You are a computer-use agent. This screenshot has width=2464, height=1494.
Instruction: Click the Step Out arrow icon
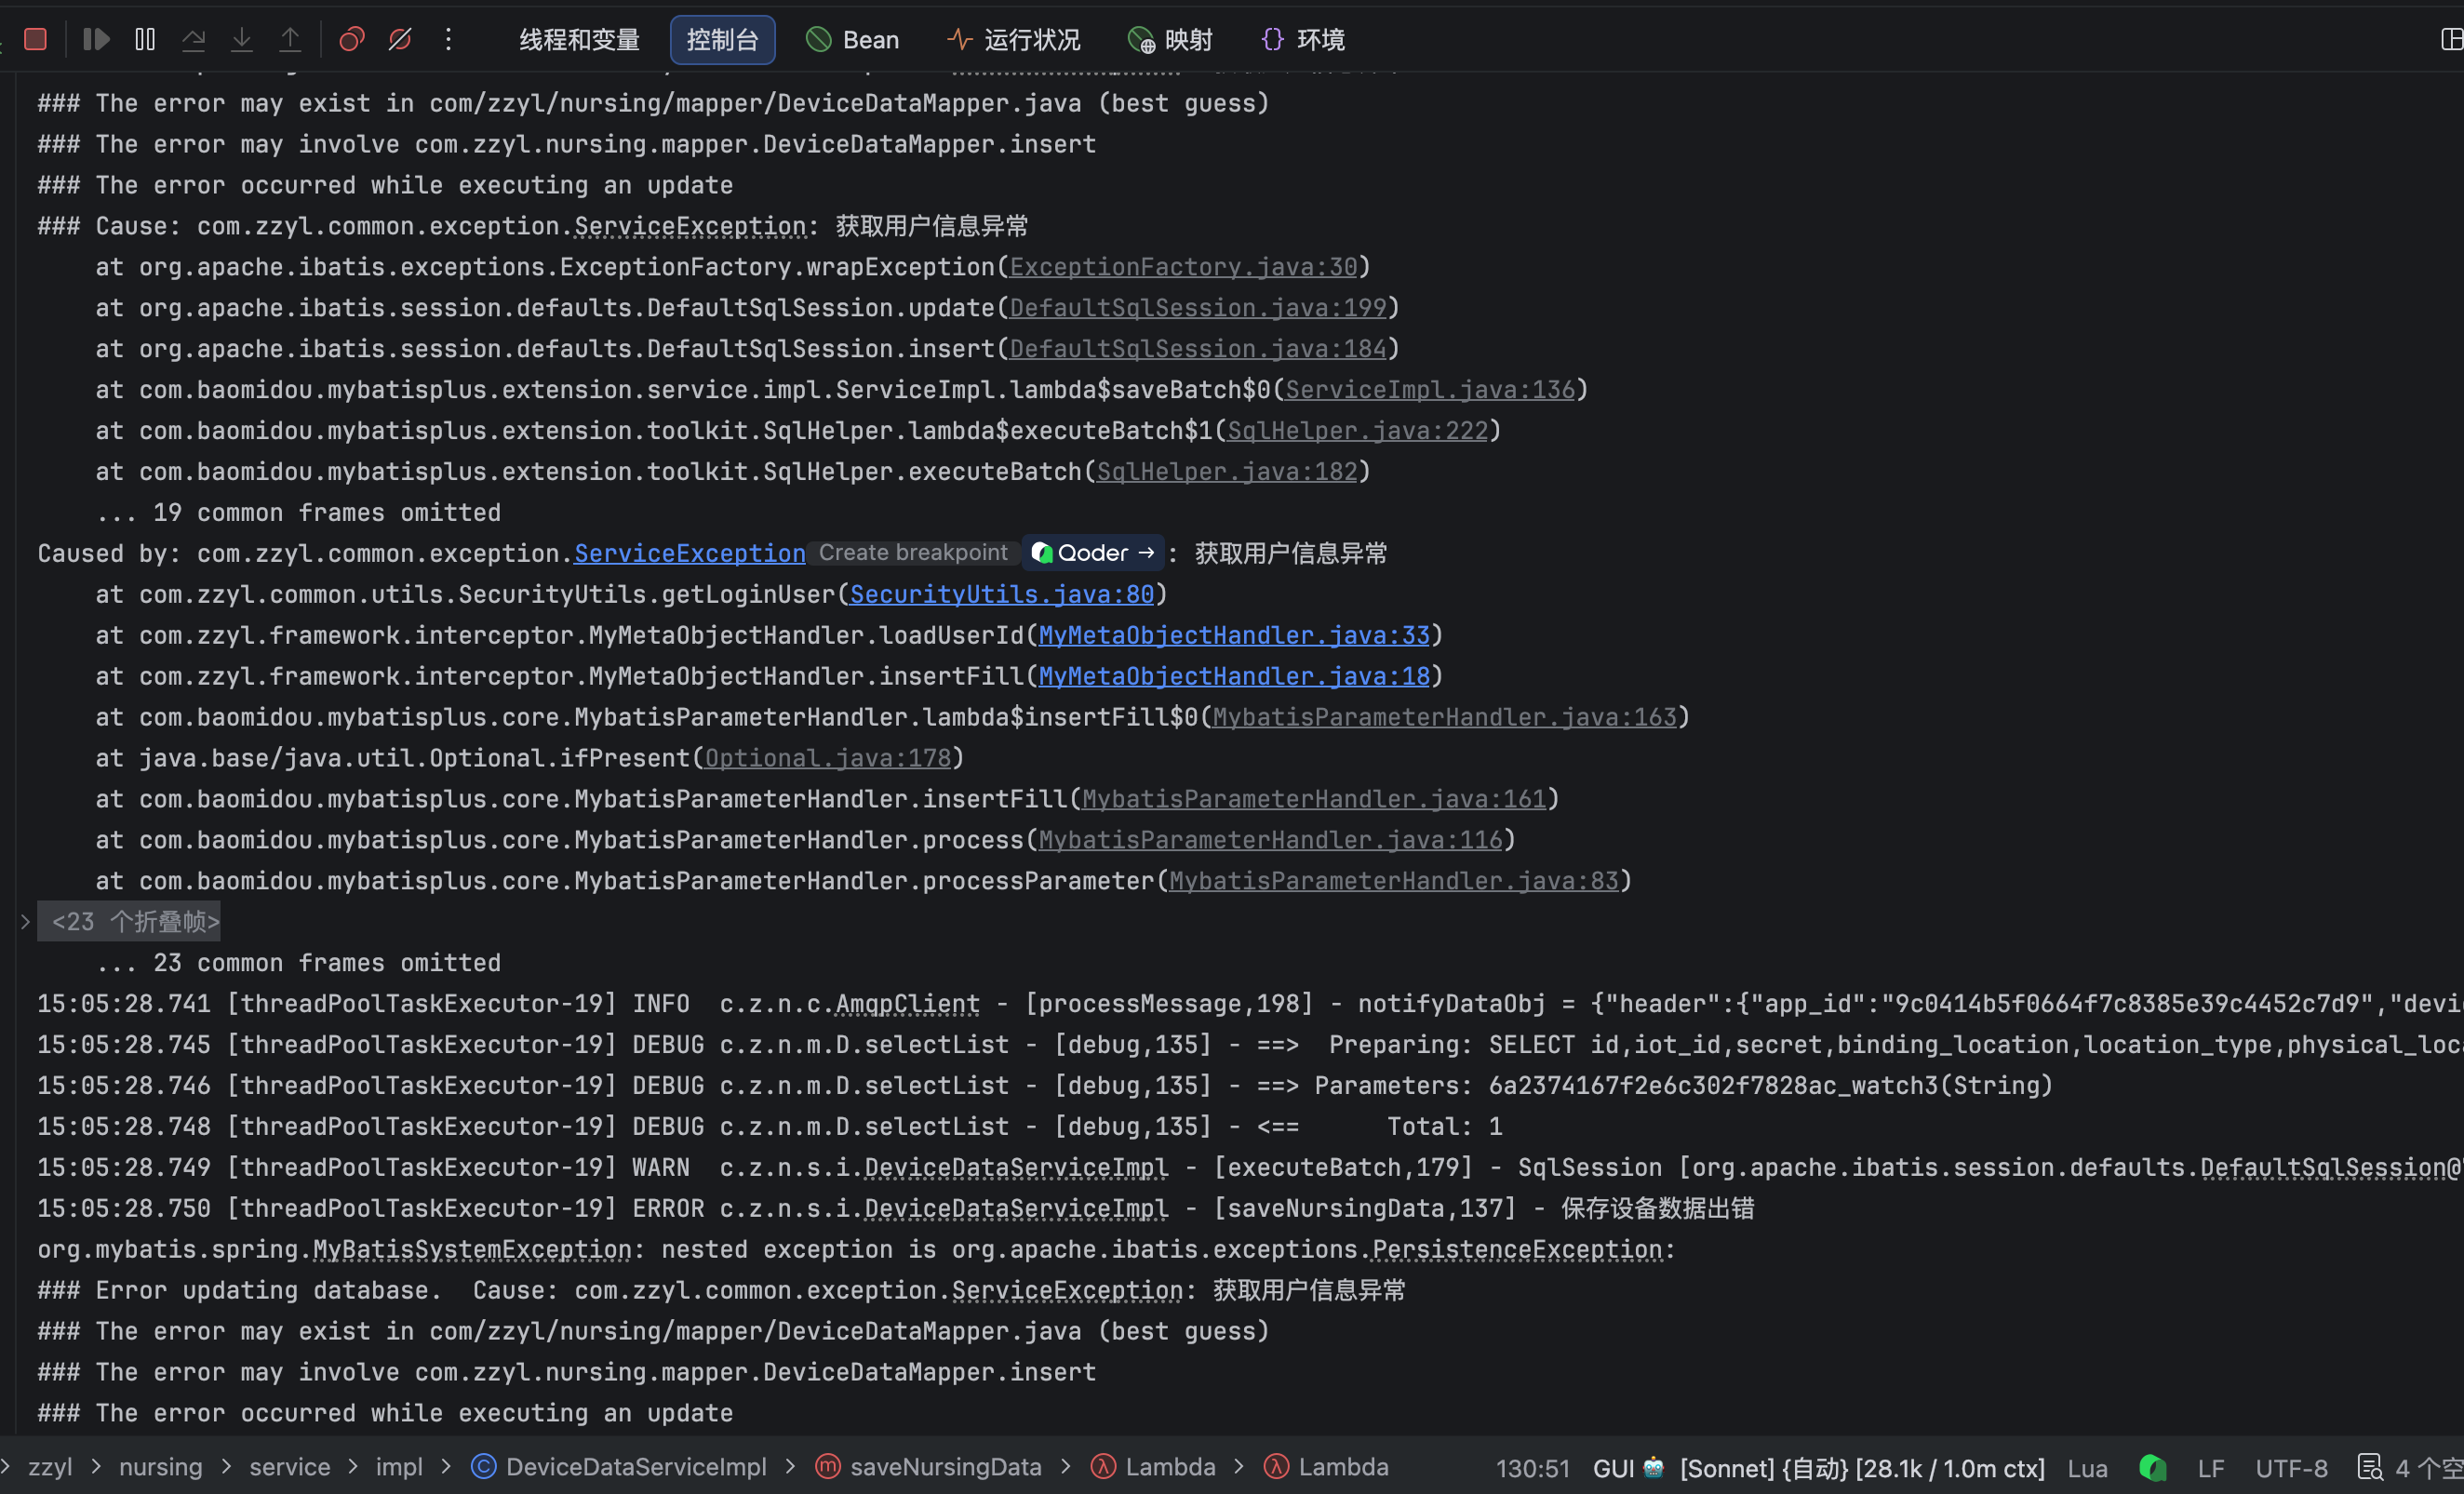pos(290,39)
